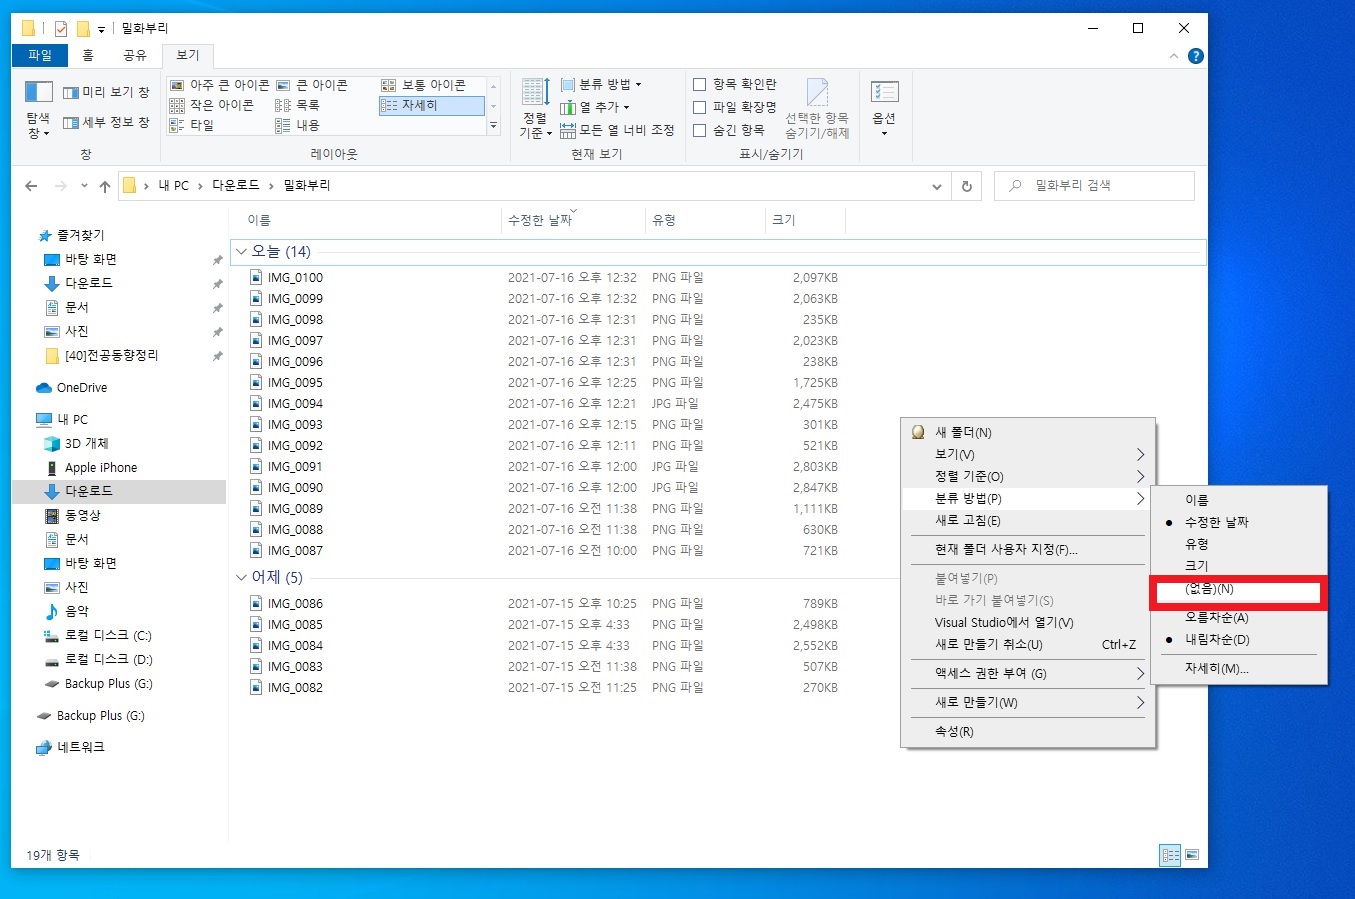Select 타일 tiles layout

(192, 125)
